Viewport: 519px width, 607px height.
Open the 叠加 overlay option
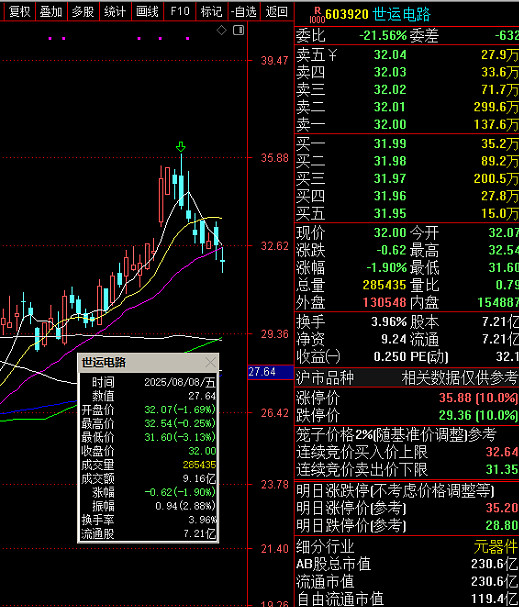tap(51, 12)
